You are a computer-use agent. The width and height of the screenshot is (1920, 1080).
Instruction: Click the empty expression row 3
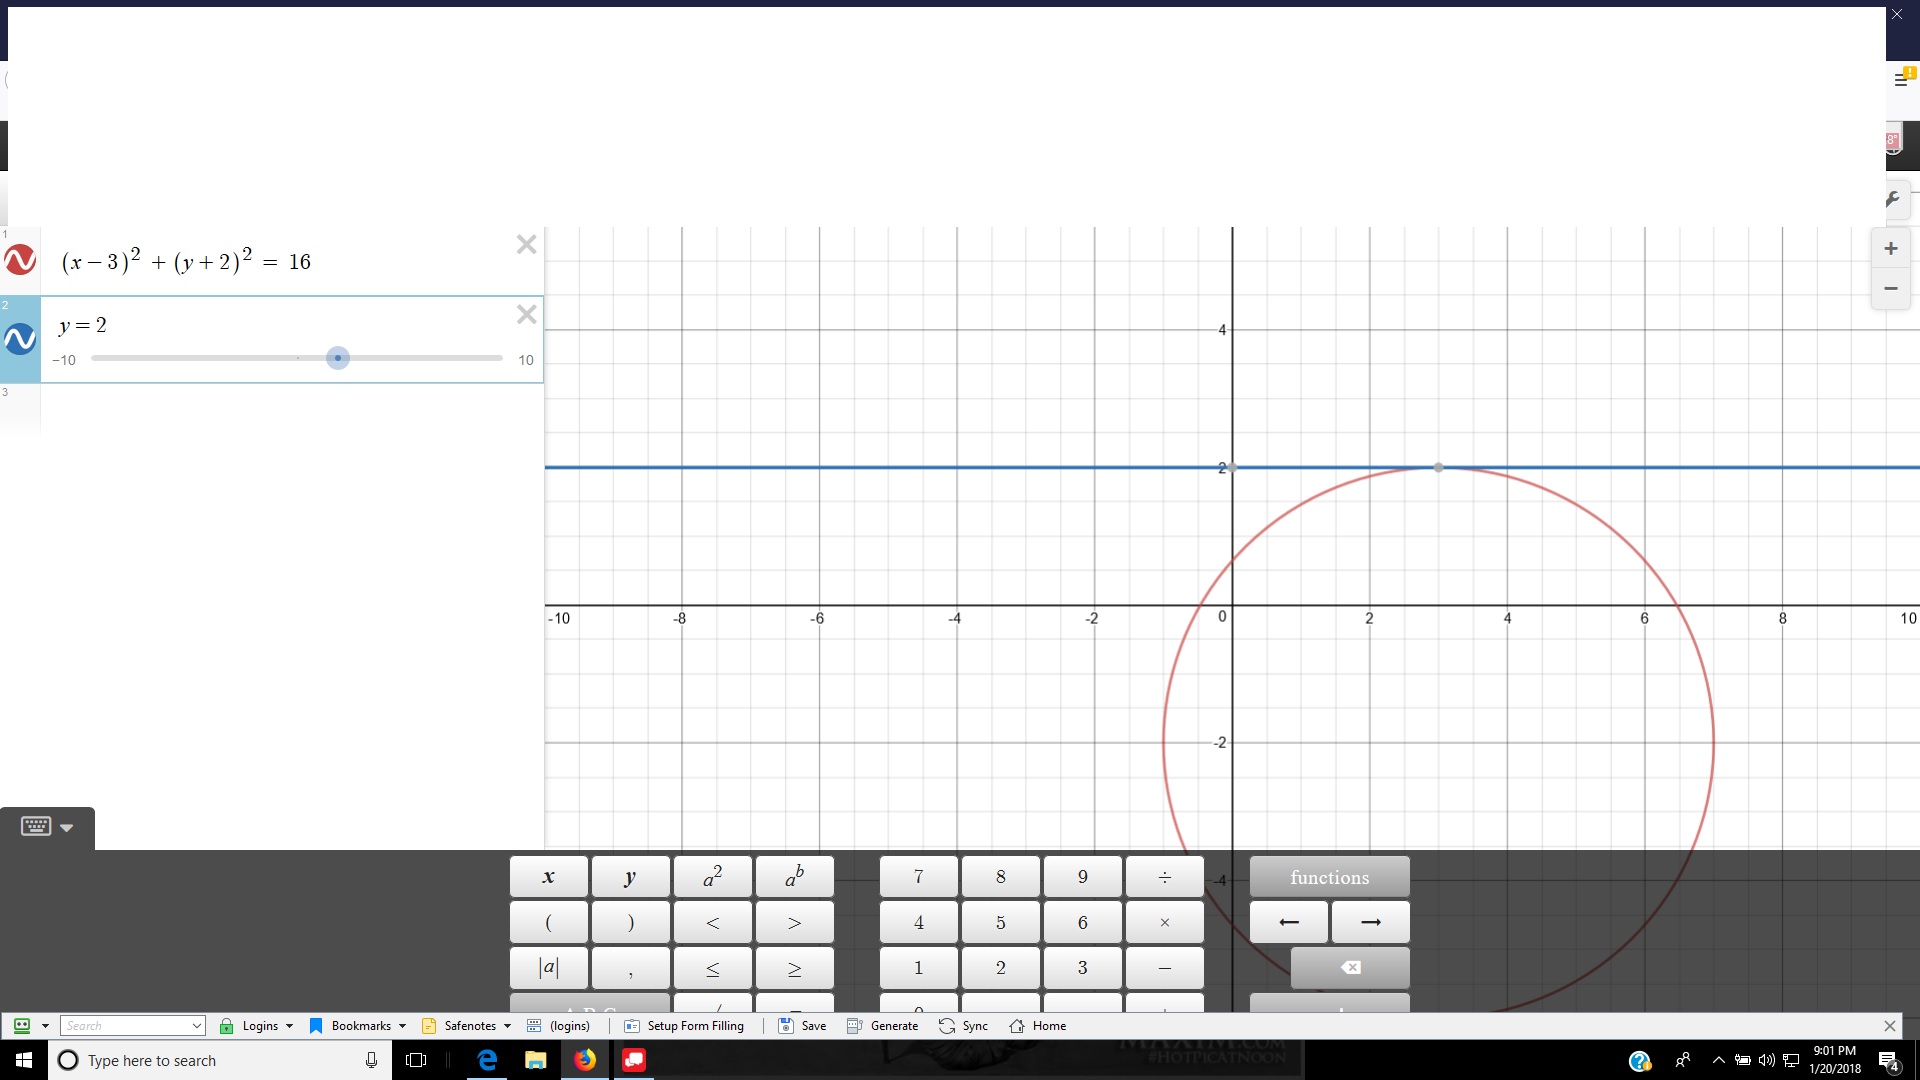[290, 410]
